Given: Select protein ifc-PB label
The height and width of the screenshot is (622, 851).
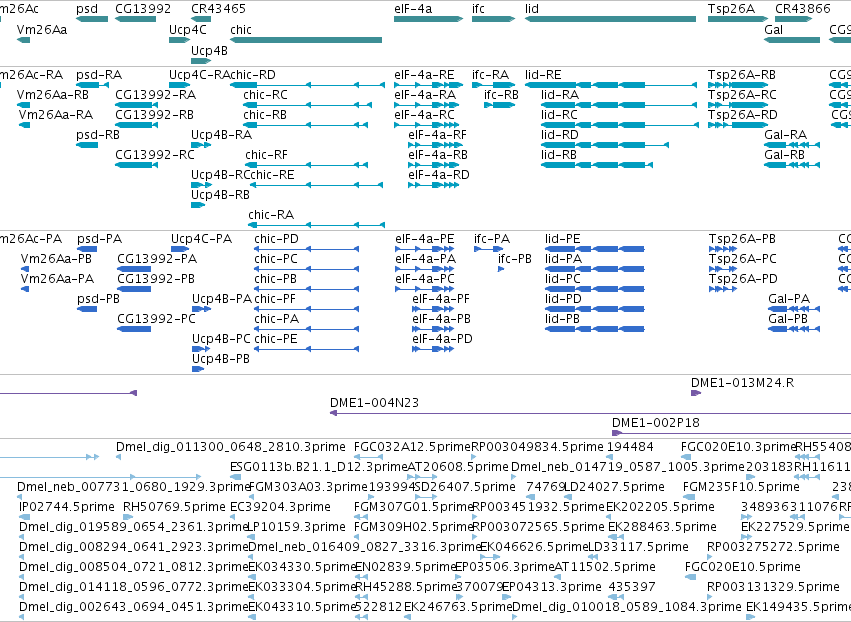Looking at the screenshot, I should coord(515,259).
